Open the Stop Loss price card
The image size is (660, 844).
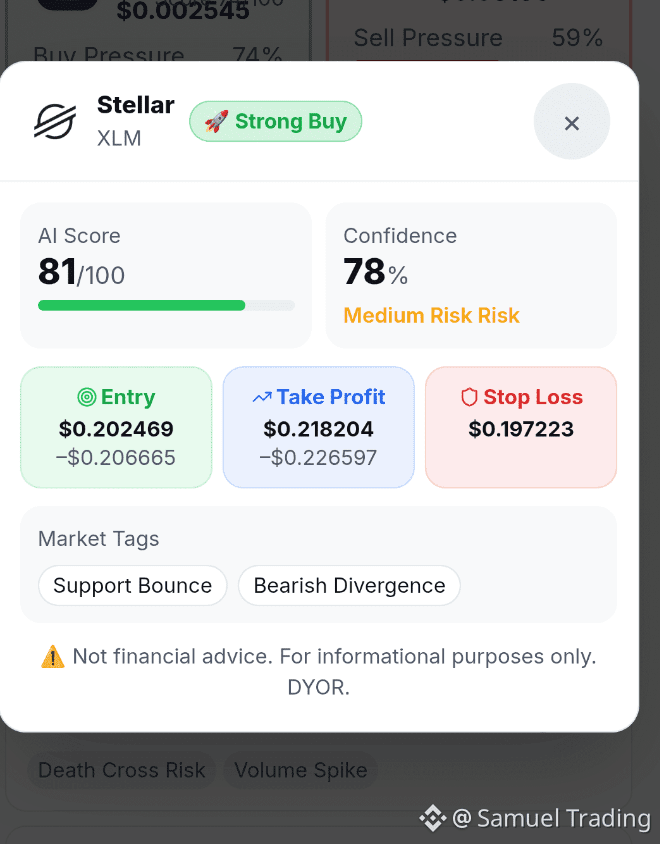click(521, 427)
